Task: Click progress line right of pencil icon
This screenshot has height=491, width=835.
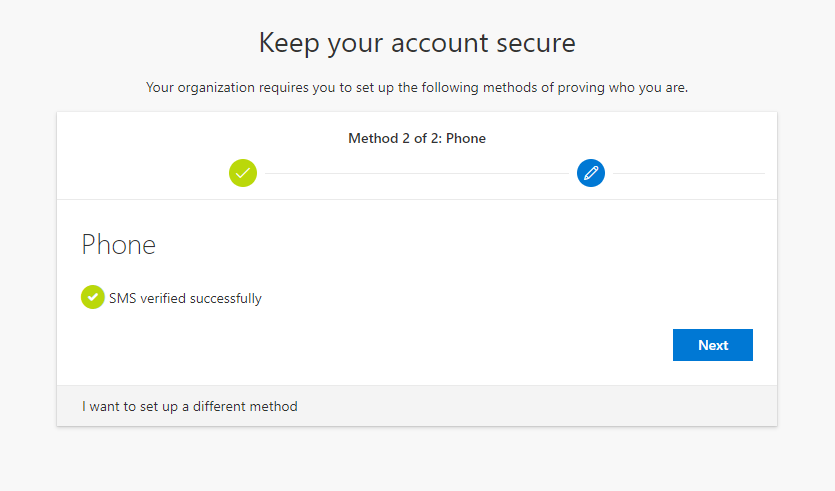Action: tap(689, 173)
